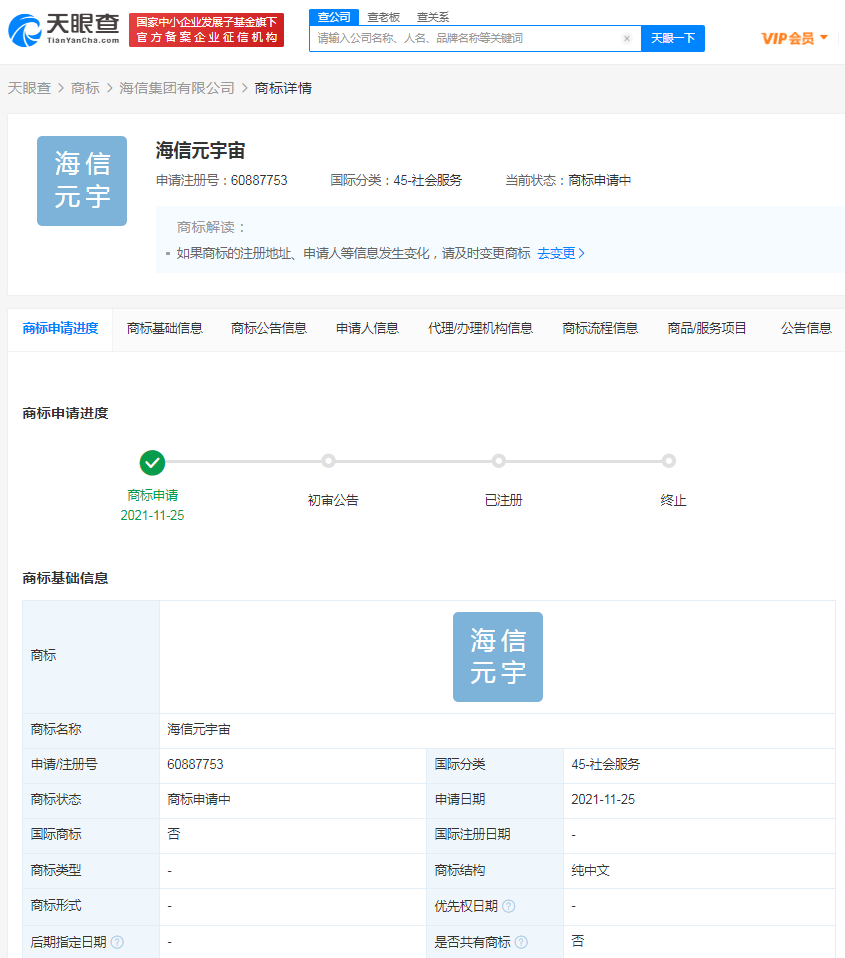Click the 海信元宇 trademark image in the table
Screen dimensions: 845x958
(497, 656)
